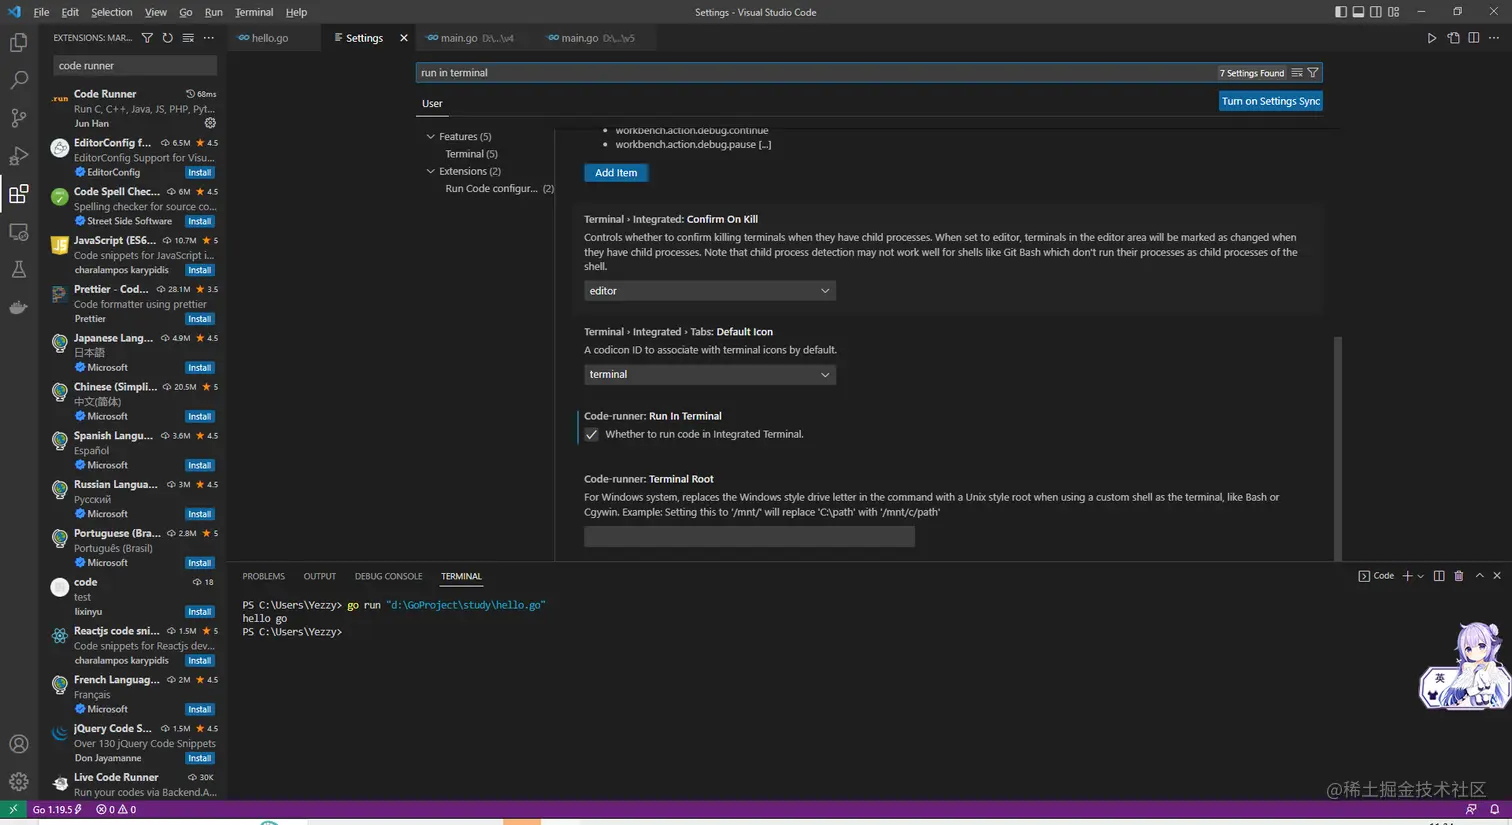Refresh the extensions list
Image resolution: width=1512 pixels, height=825 pixels.
(167, 38)
